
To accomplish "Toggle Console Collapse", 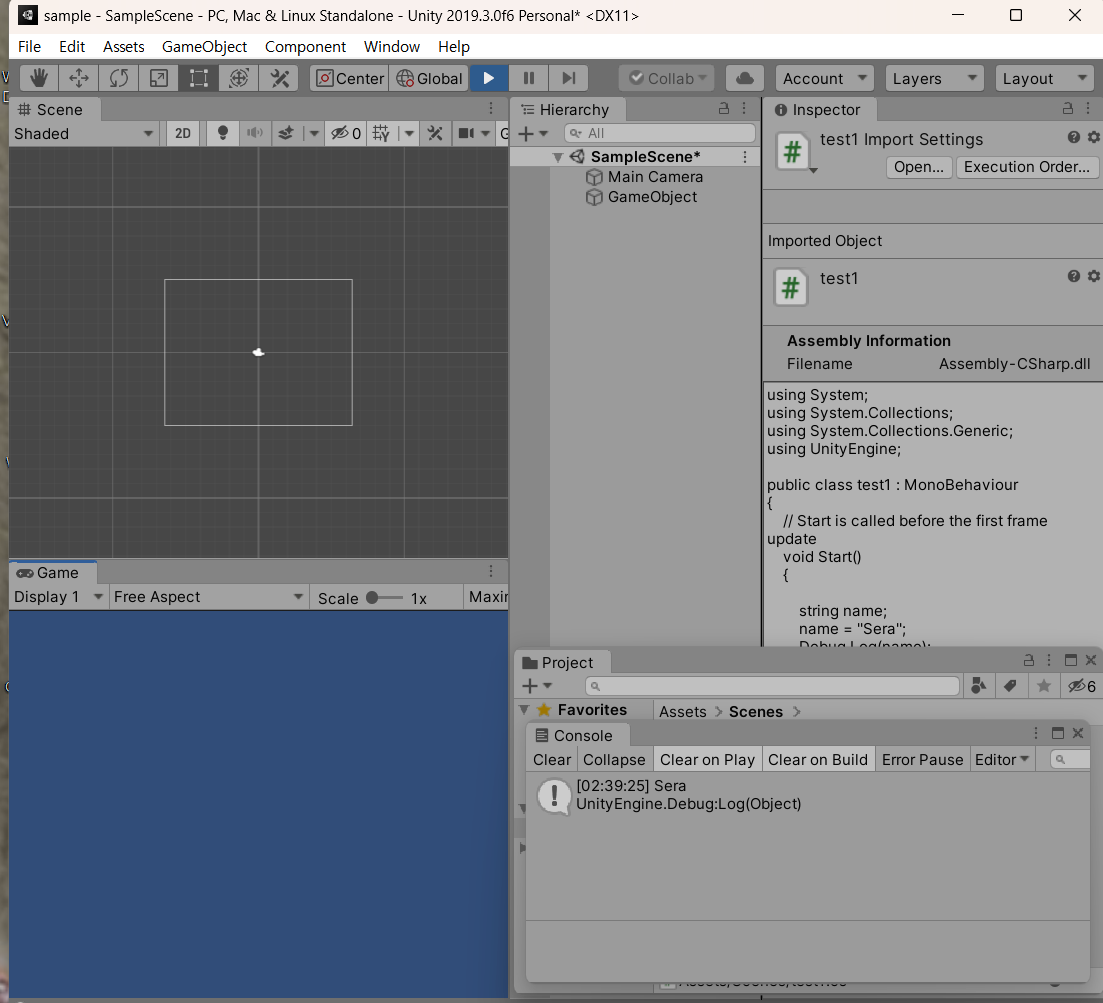I will point(614,760).
